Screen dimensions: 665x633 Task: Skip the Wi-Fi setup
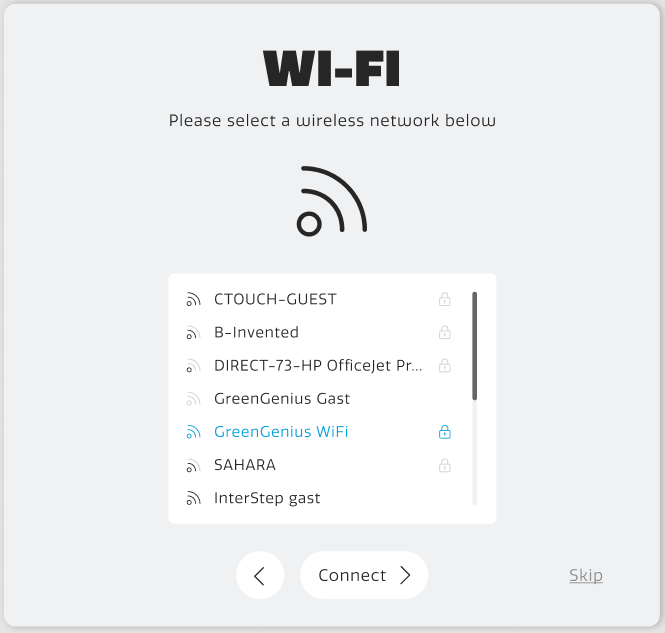pos(586,575)
